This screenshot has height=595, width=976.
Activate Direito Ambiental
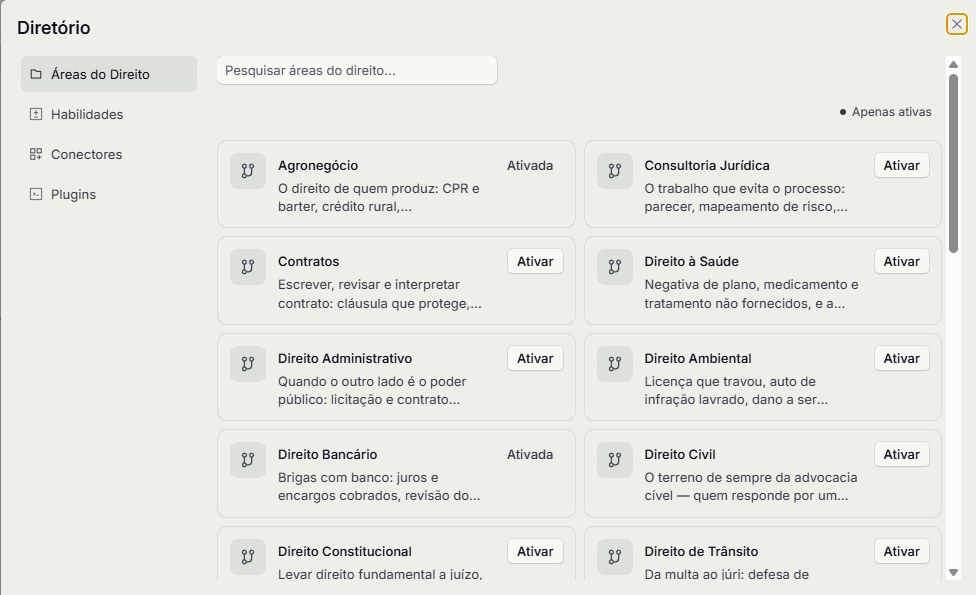click(901, 358)
